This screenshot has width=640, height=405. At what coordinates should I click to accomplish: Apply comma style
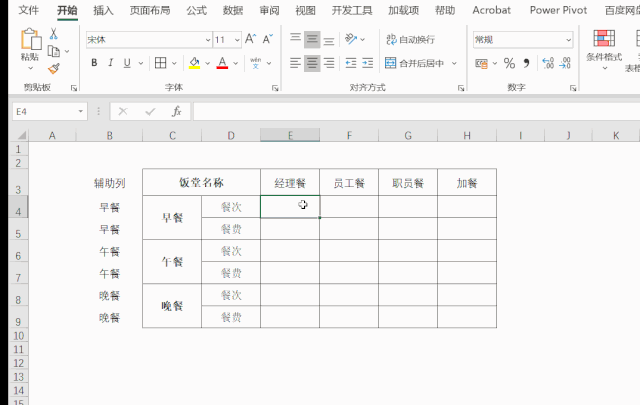point(527,63)
